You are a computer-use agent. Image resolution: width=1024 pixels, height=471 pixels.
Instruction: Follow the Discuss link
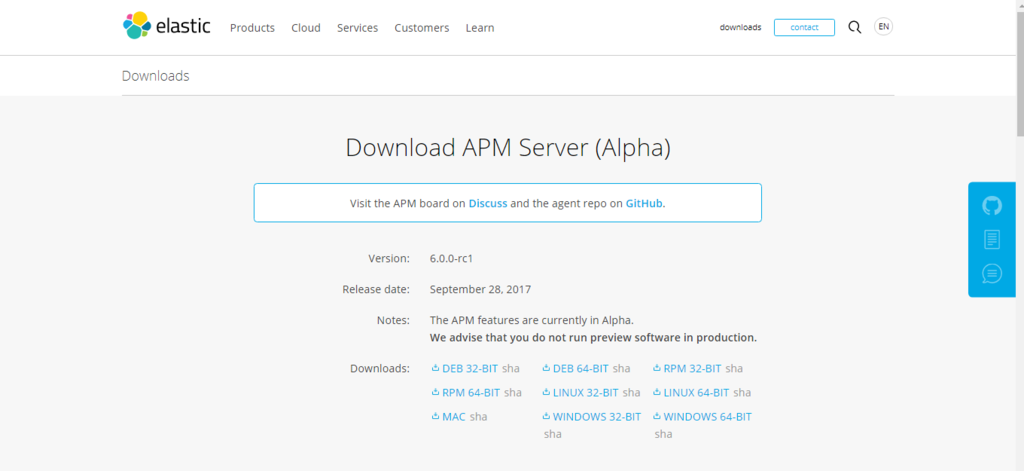click(488, 203)
